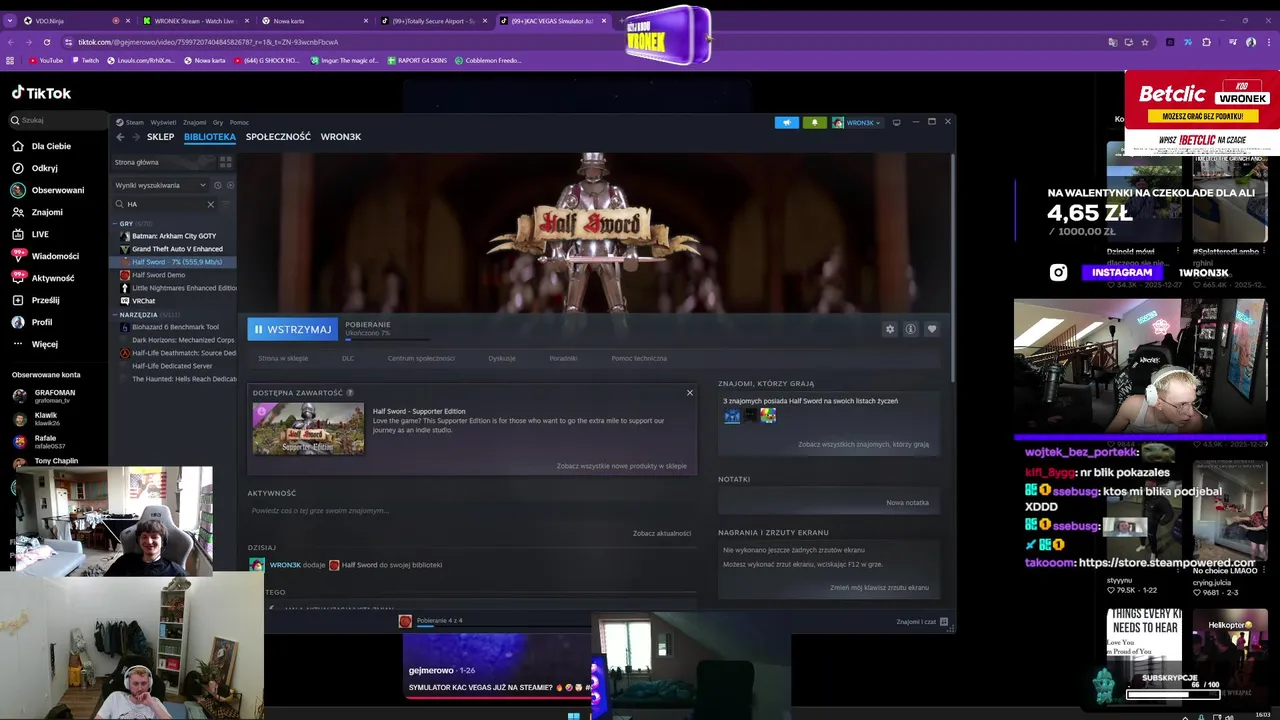Open TikTok Wiadomości inbox
Viewport: 1280px width, 720px height.
55,256
